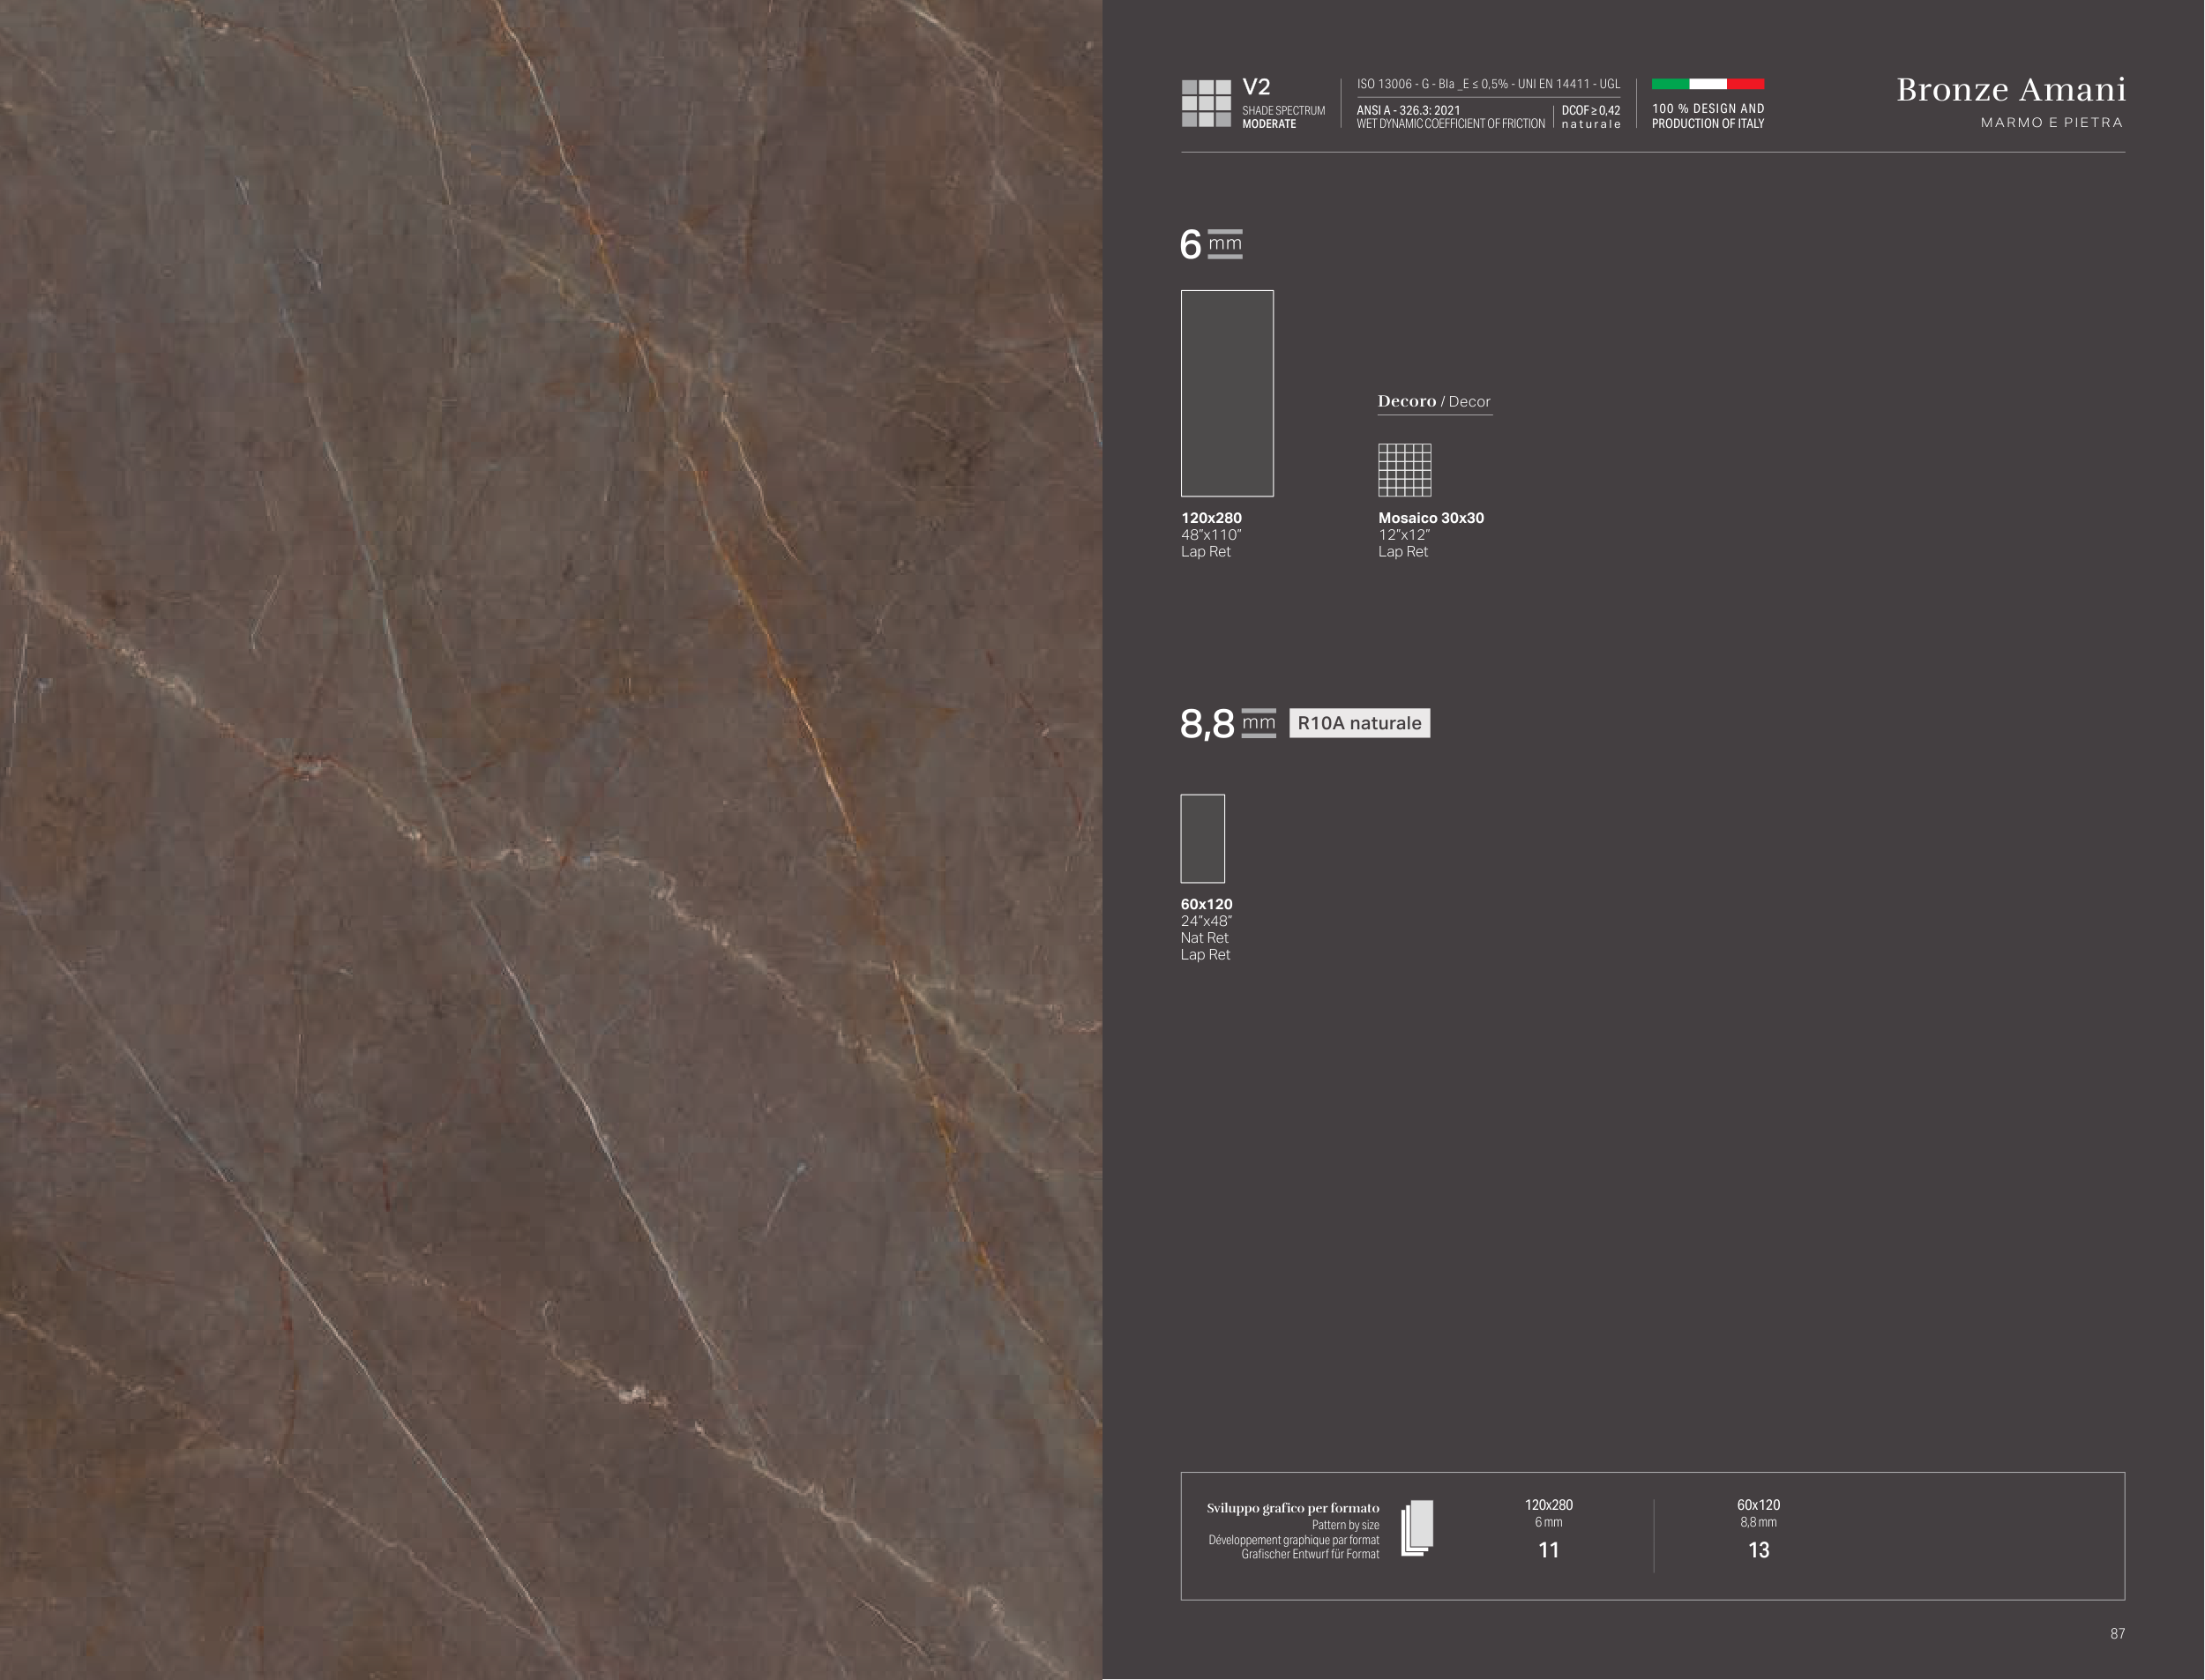Click the Bronze Amani title

2010,90
